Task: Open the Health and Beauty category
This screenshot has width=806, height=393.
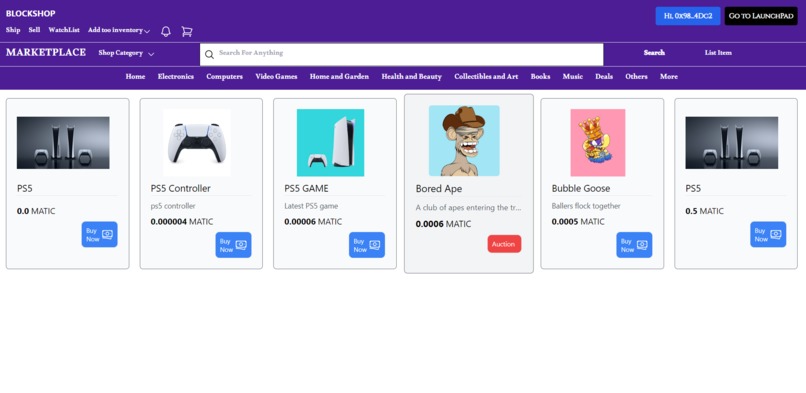Action: pos(411,77)
